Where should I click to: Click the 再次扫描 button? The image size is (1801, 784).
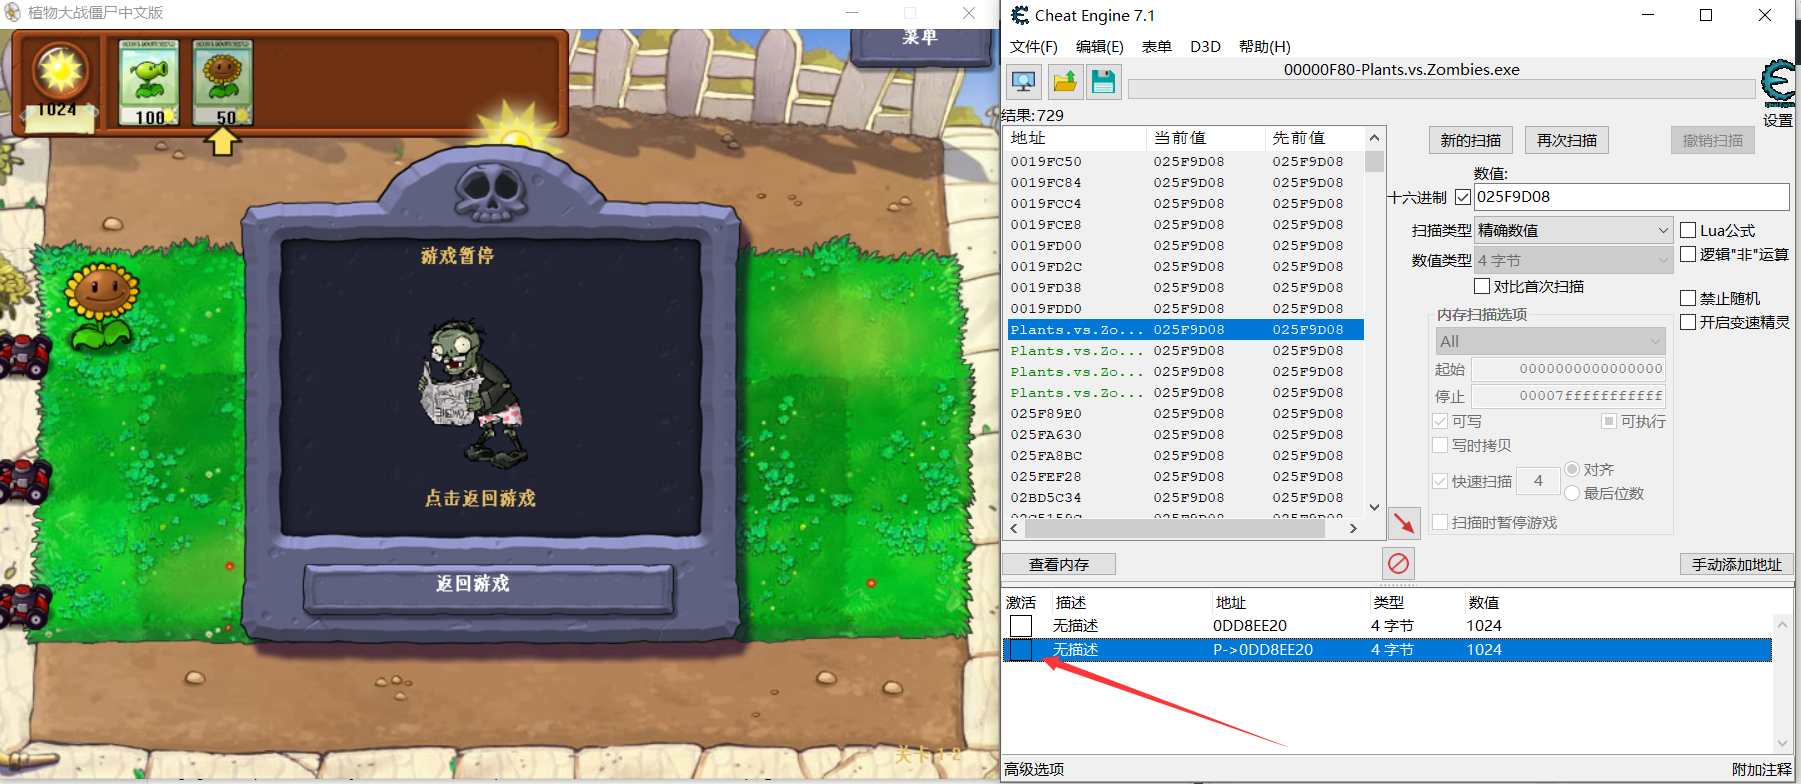coord(1567,140)
